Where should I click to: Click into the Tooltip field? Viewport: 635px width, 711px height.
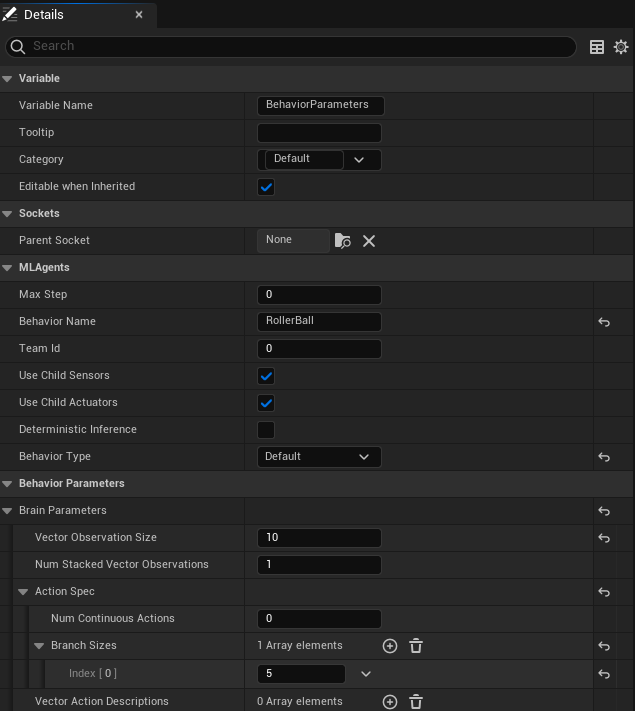click(x=319, y=133)
